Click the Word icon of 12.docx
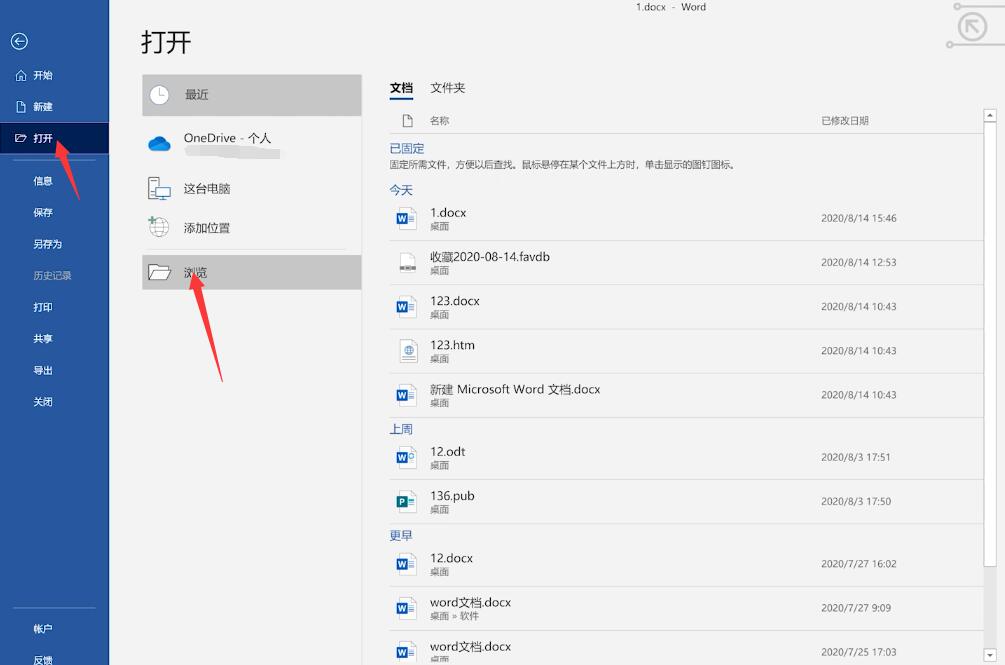Screen dimensions: 1005x665 (x=406, y=564)
